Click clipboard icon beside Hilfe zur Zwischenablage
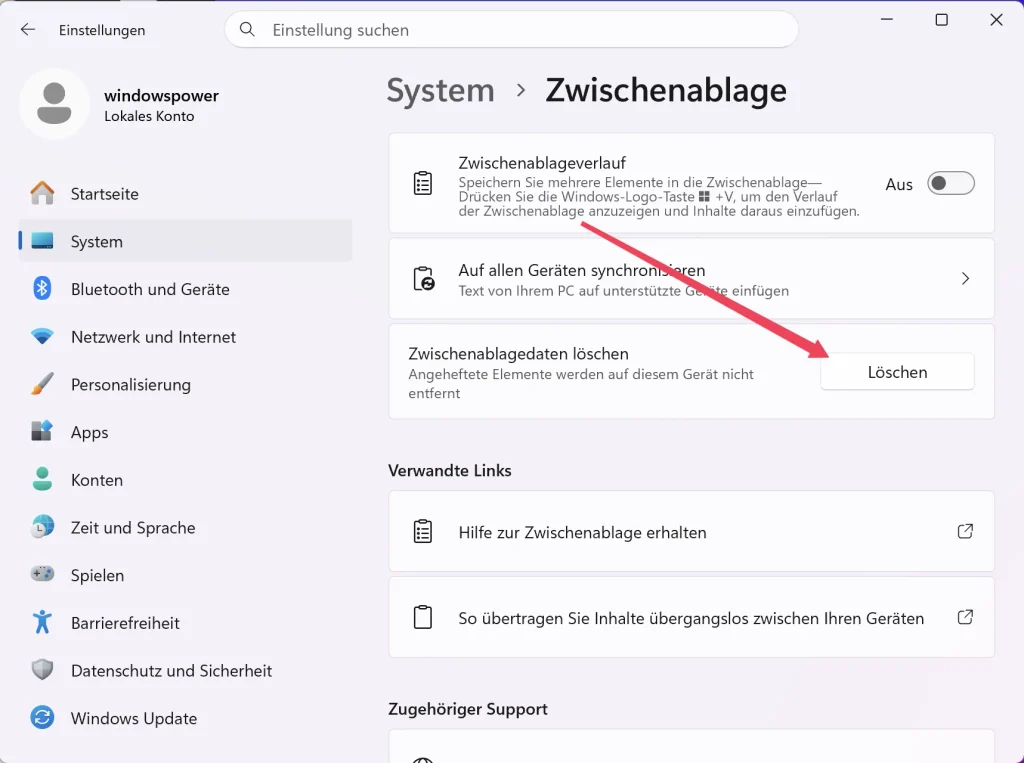1024x763 pixels. coord(423,532)
